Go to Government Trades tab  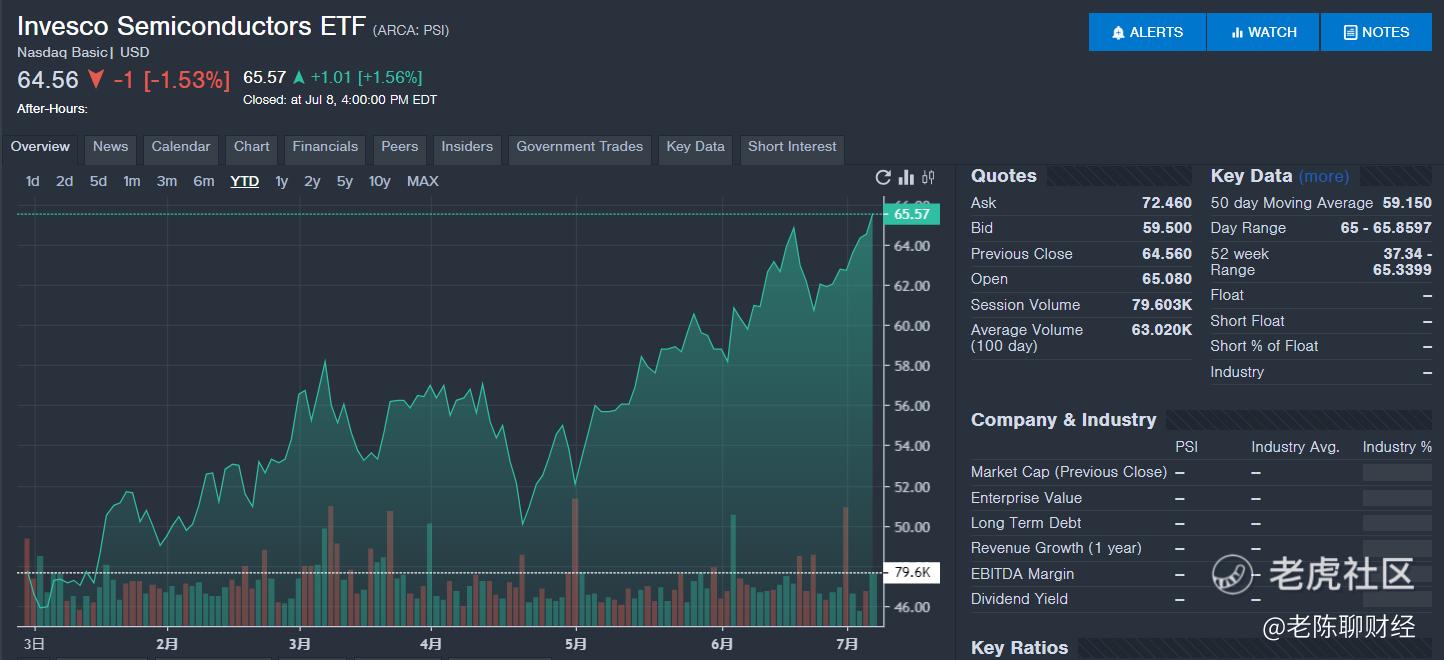tap(579, 147)
